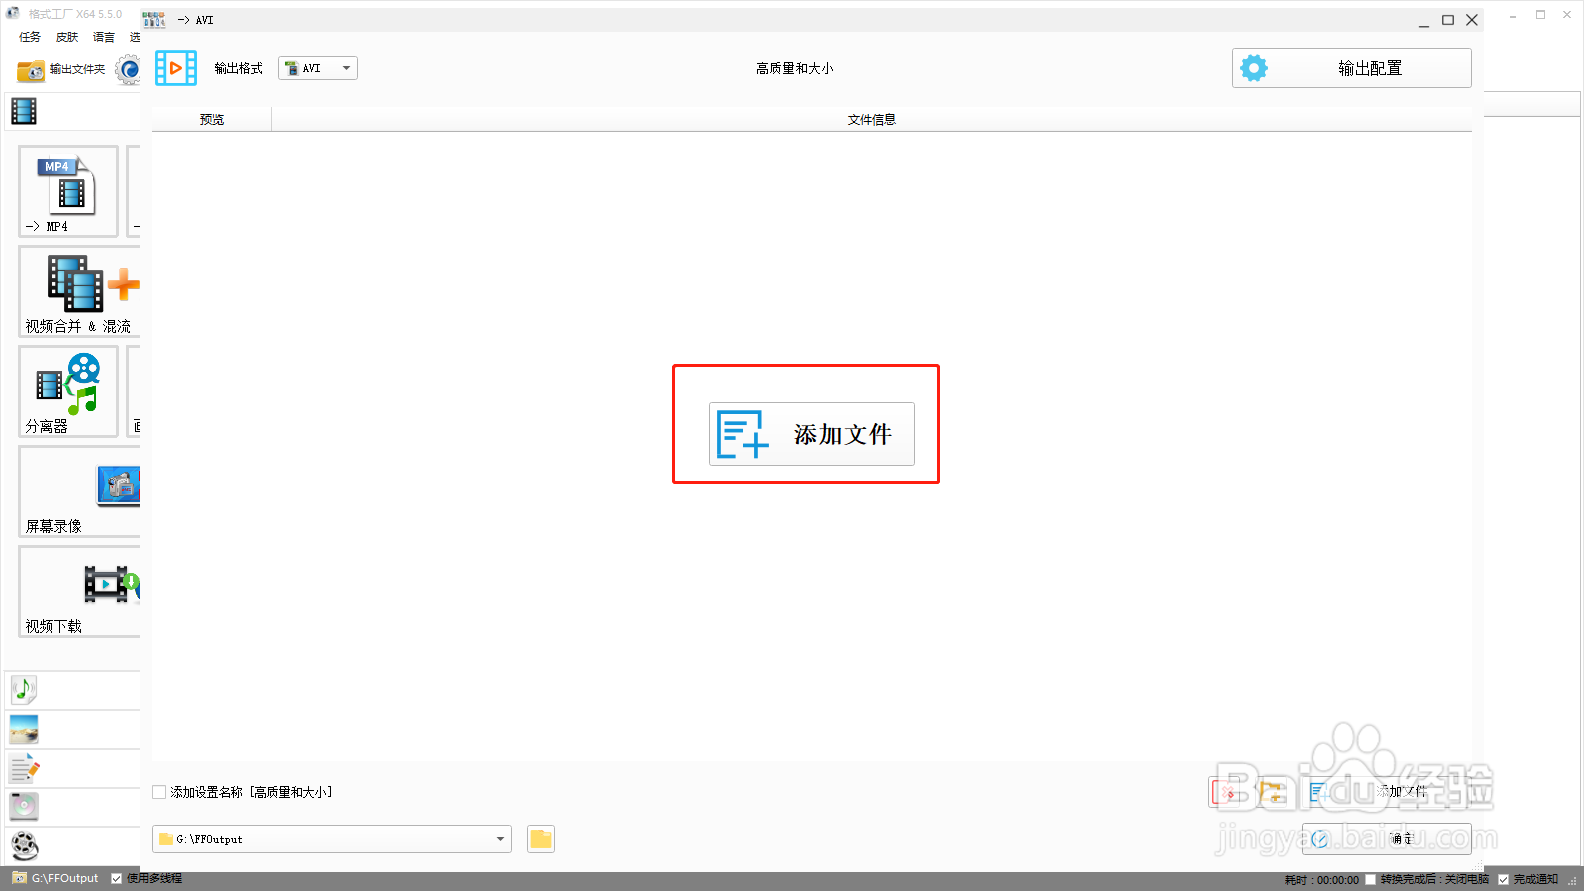Choose the -> MP4 conversion tile
The height and width of the screenshot is (891, 1584).
coord(68,191)
